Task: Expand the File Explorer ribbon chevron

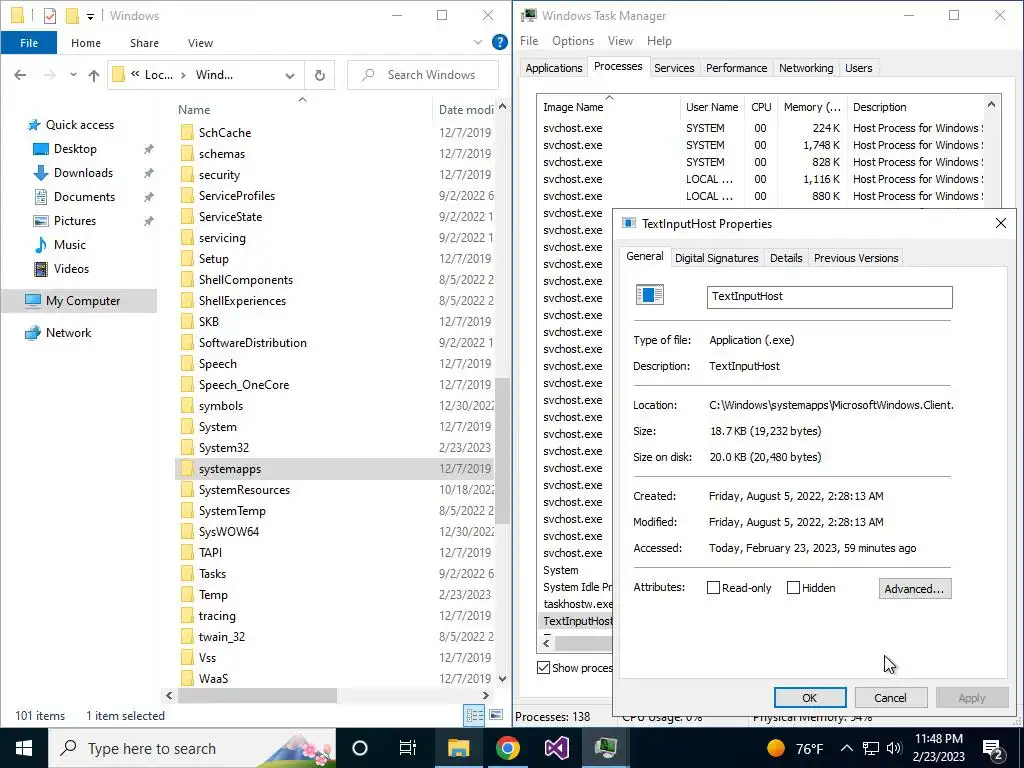Action: coord(477,42)
